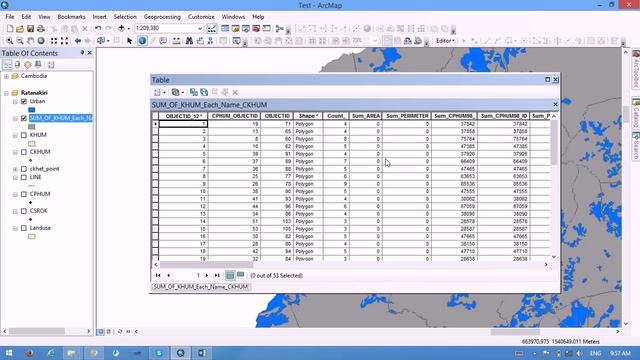Open the ArcToolbox side tab

pos(636,68)
